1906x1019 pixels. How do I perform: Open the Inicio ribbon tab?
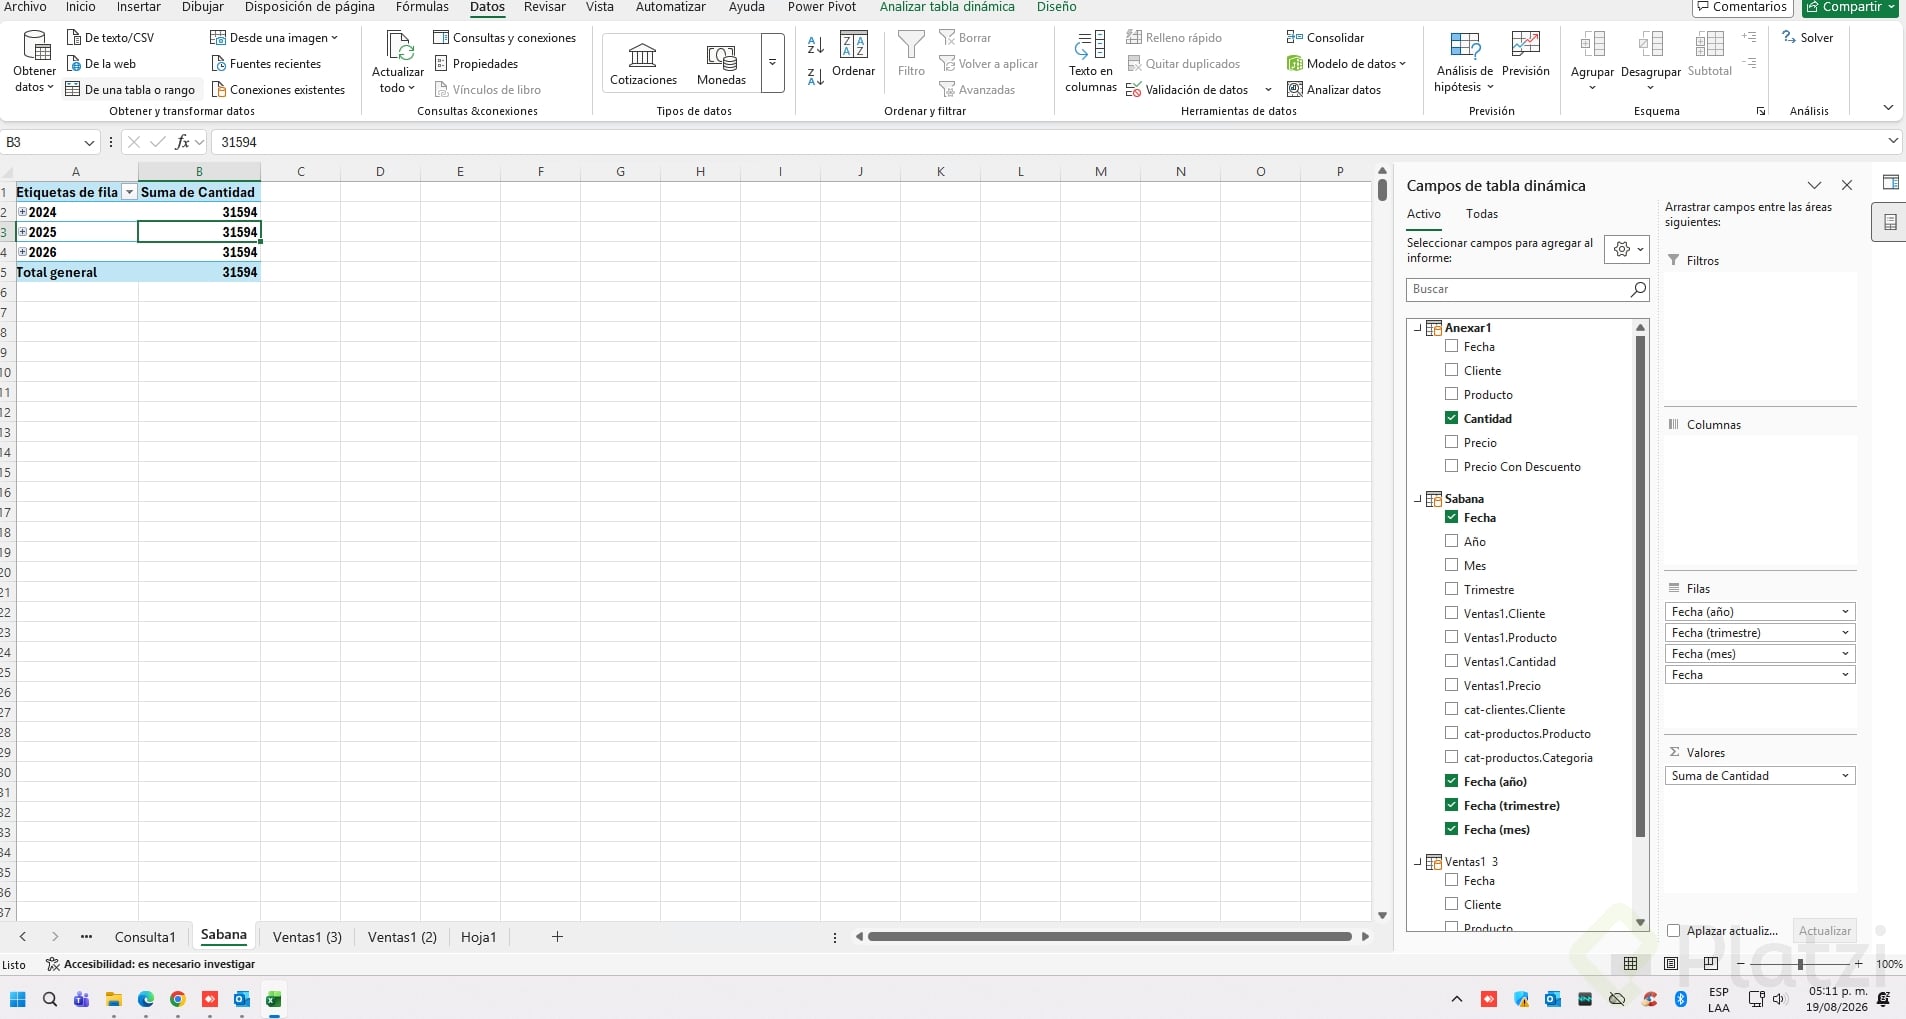(81, 7)
